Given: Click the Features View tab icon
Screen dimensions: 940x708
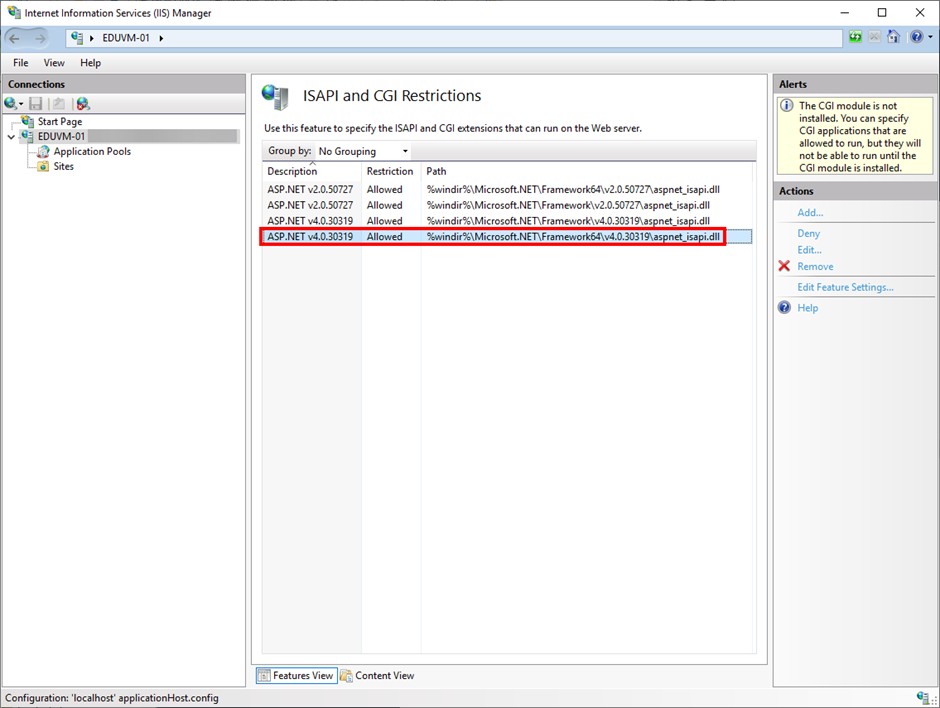Looking at the screenshot, I should [x=264, y=676].
